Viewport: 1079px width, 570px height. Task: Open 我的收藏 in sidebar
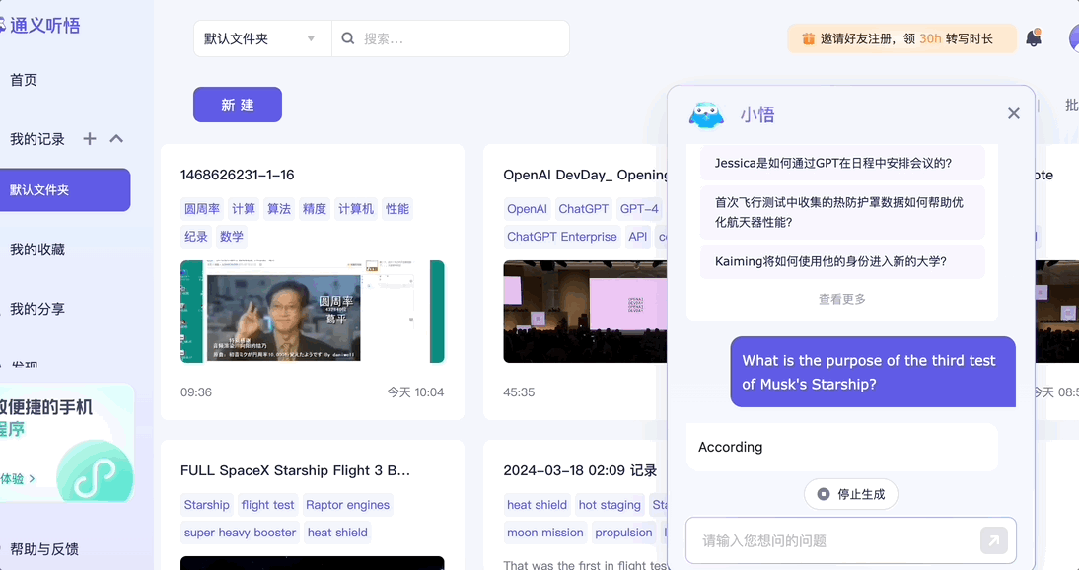(x=37, y=249)
